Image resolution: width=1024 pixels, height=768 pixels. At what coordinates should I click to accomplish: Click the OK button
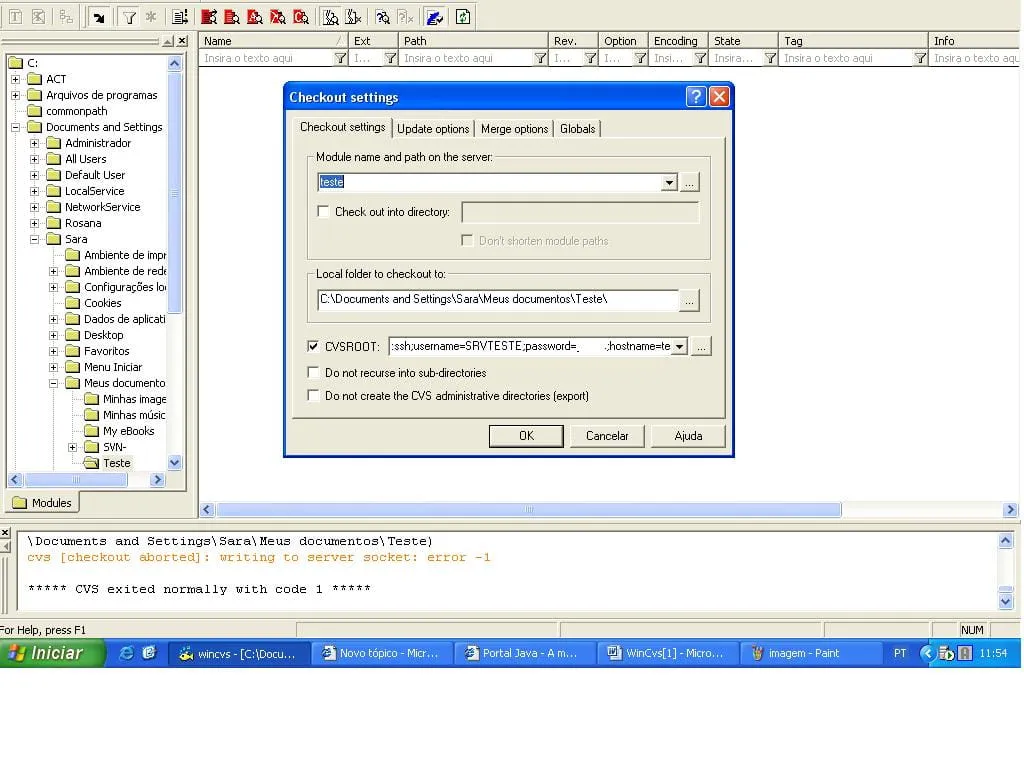tap(526, 436)
